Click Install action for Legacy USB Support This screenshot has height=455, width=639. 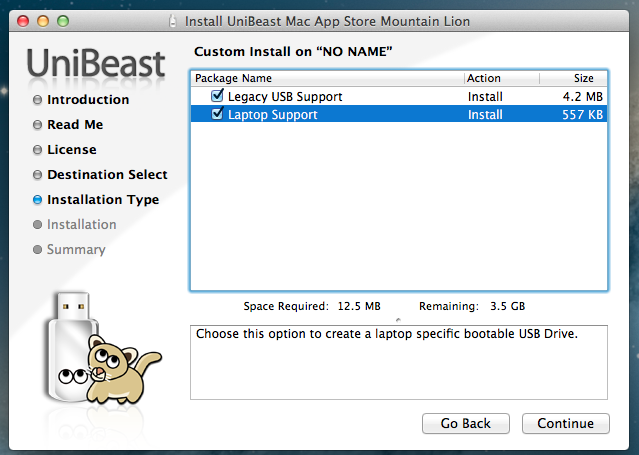(x=485, y=97)
